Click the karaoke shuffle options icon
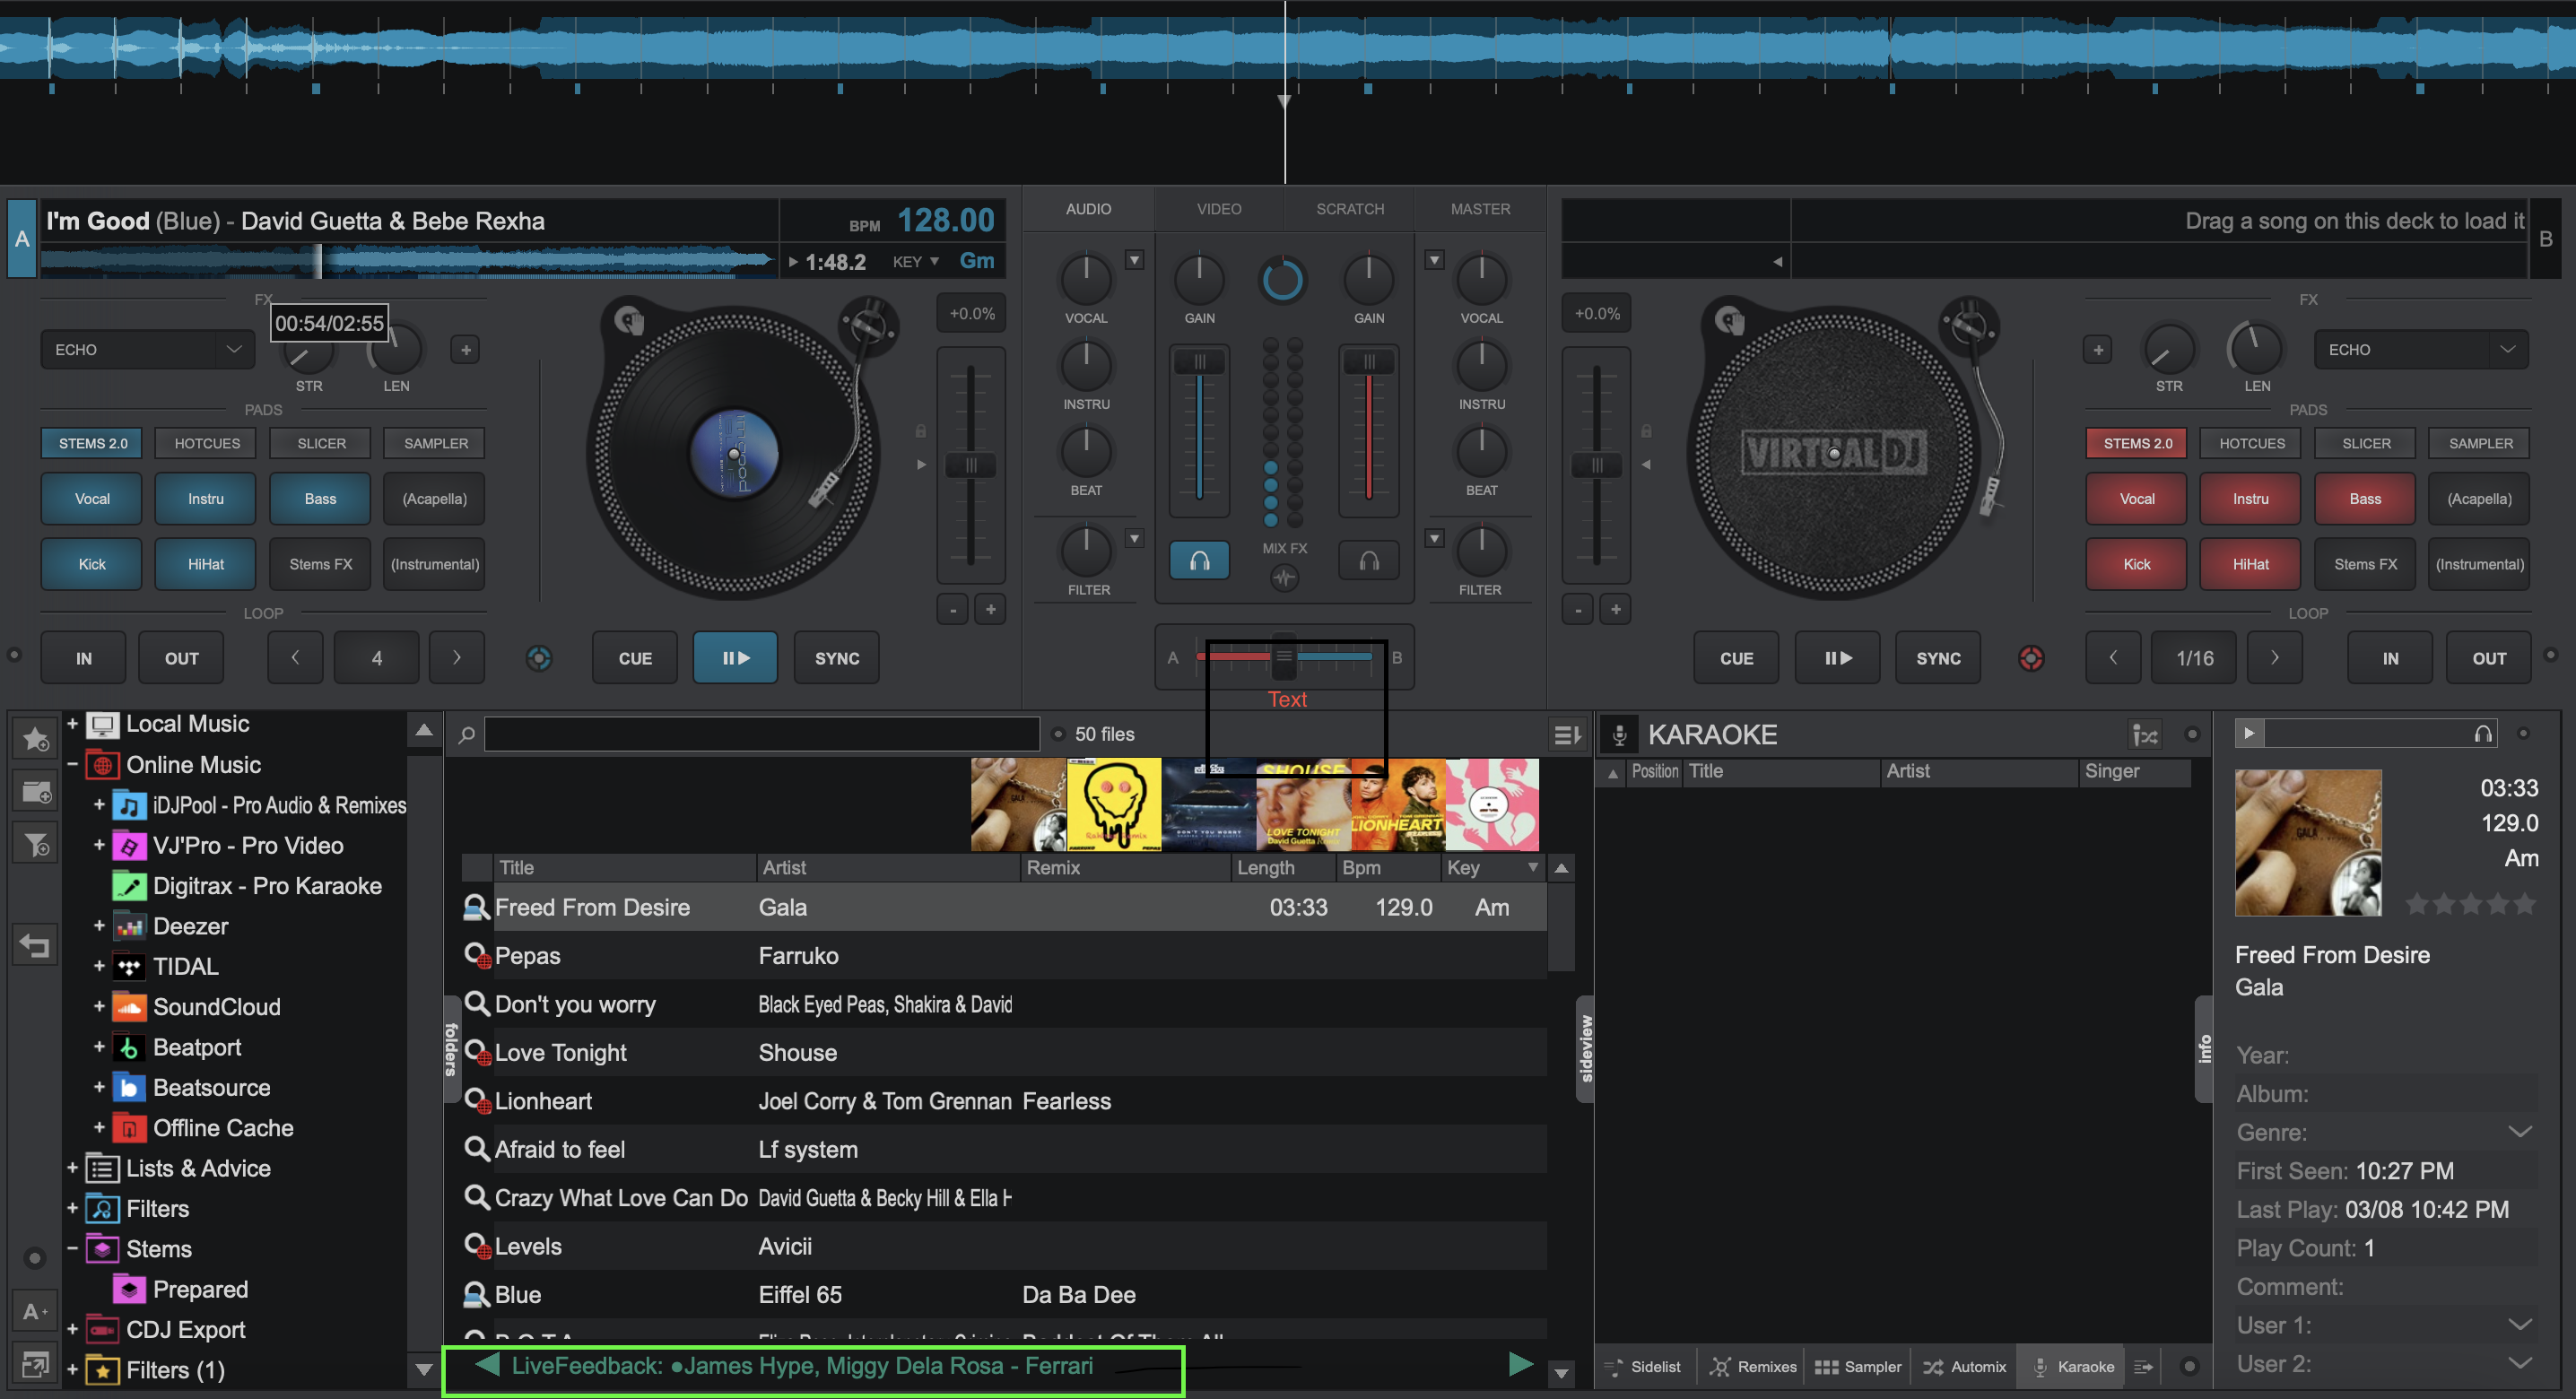Screen dimensions: 2576x1399 coord(2146,735)
